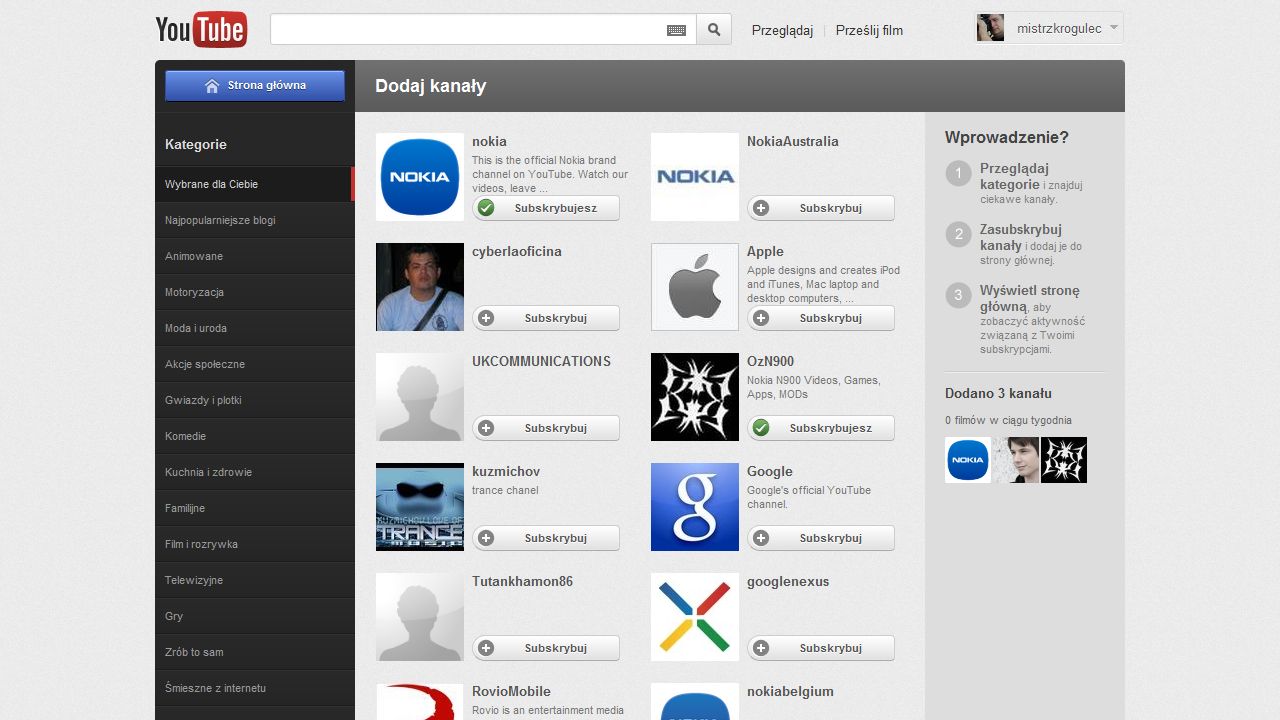Click the mistrzkrogulec username
This screenshot has height=720, width=1280.
1059,28
